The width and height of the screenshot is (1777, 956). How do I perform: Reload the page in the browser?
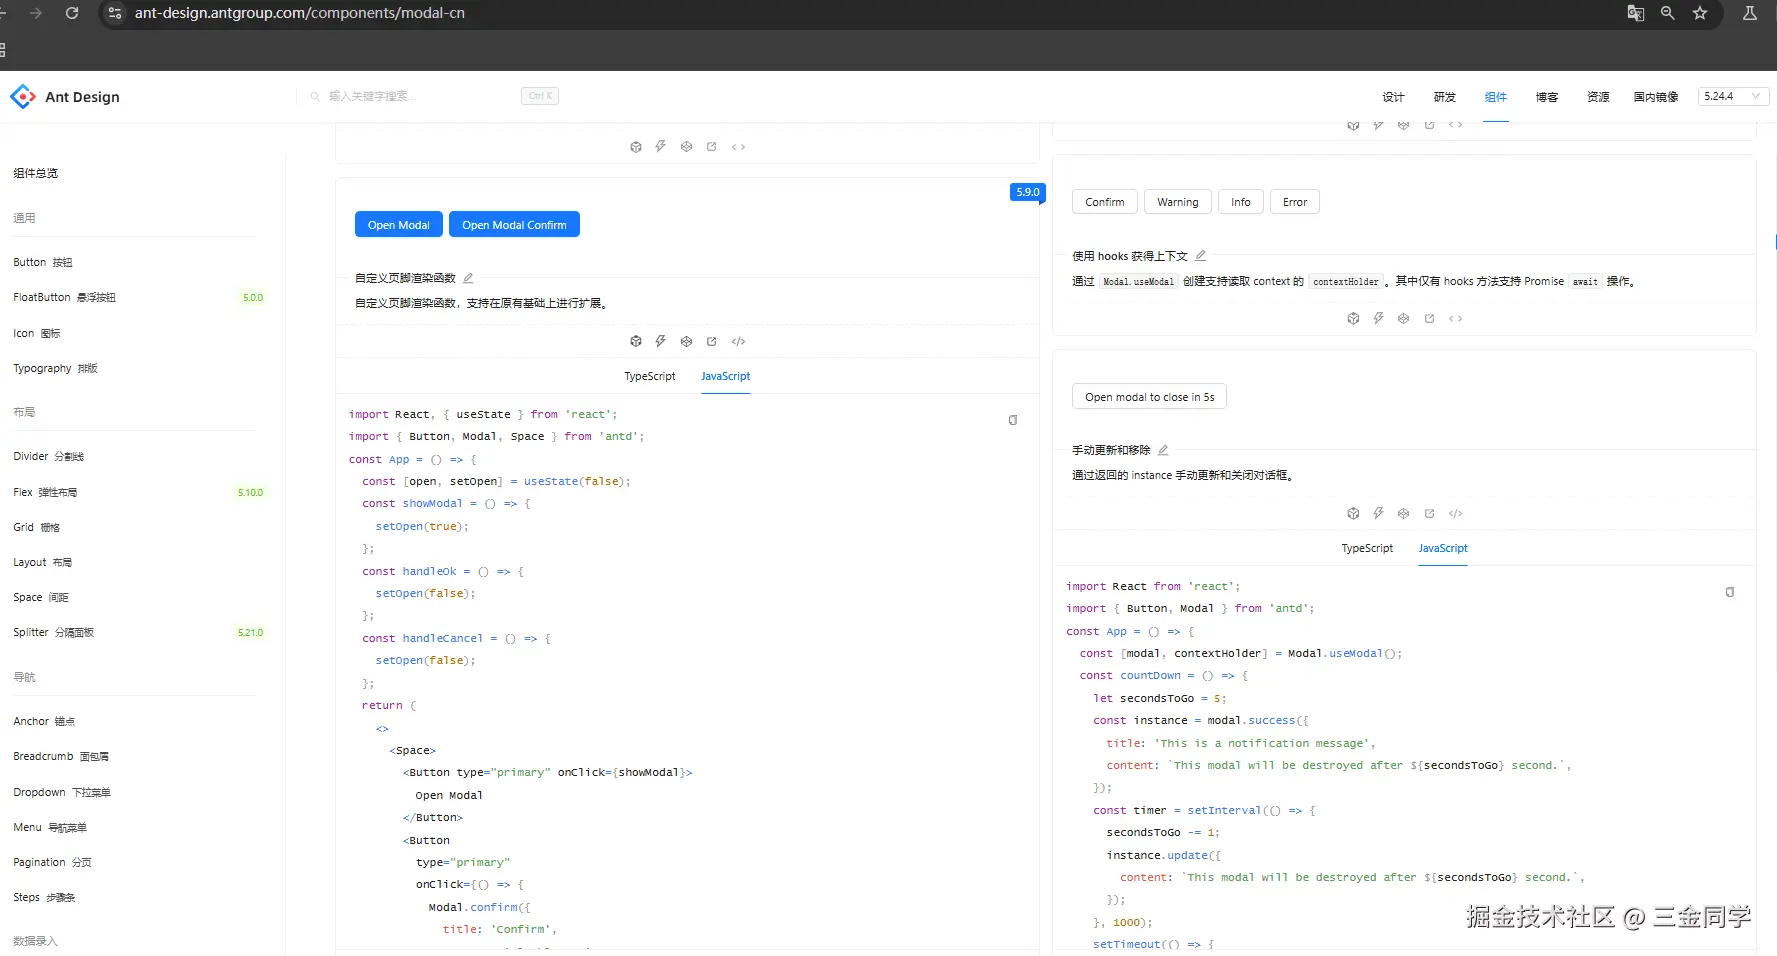pos(72,13)
